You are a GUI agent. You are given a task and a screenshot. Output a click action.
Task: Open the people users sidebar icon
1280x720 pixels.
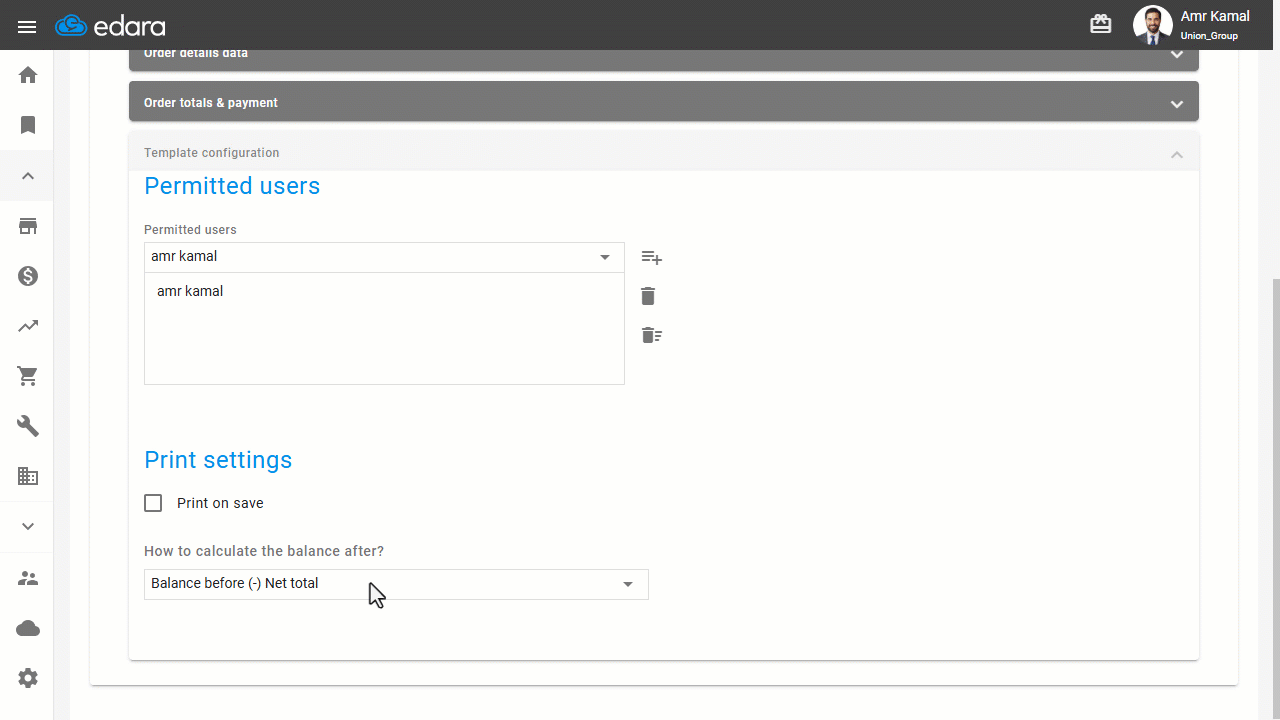[x=28, y=578]
